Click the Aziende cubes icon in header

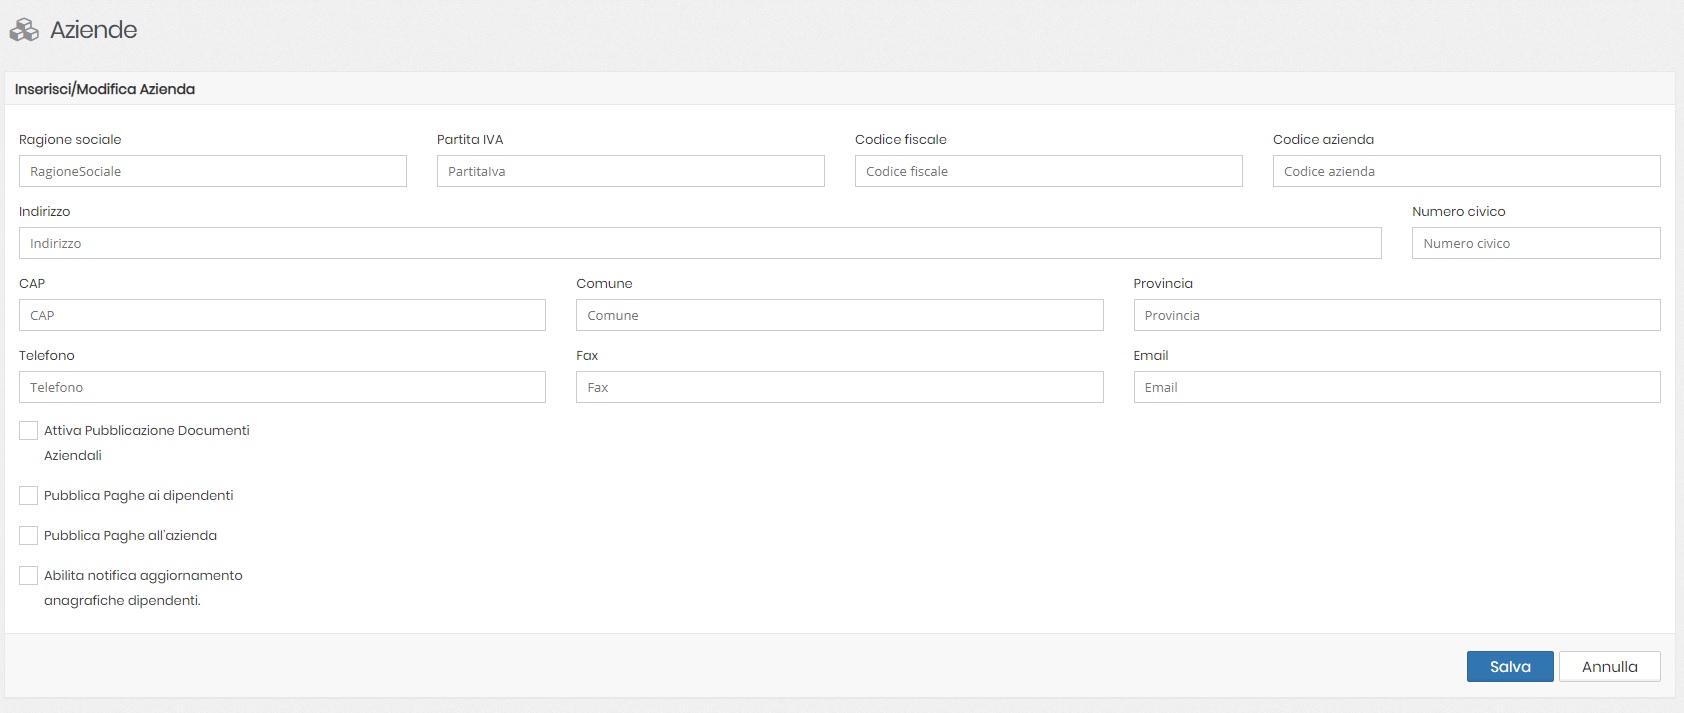point(24,31)
